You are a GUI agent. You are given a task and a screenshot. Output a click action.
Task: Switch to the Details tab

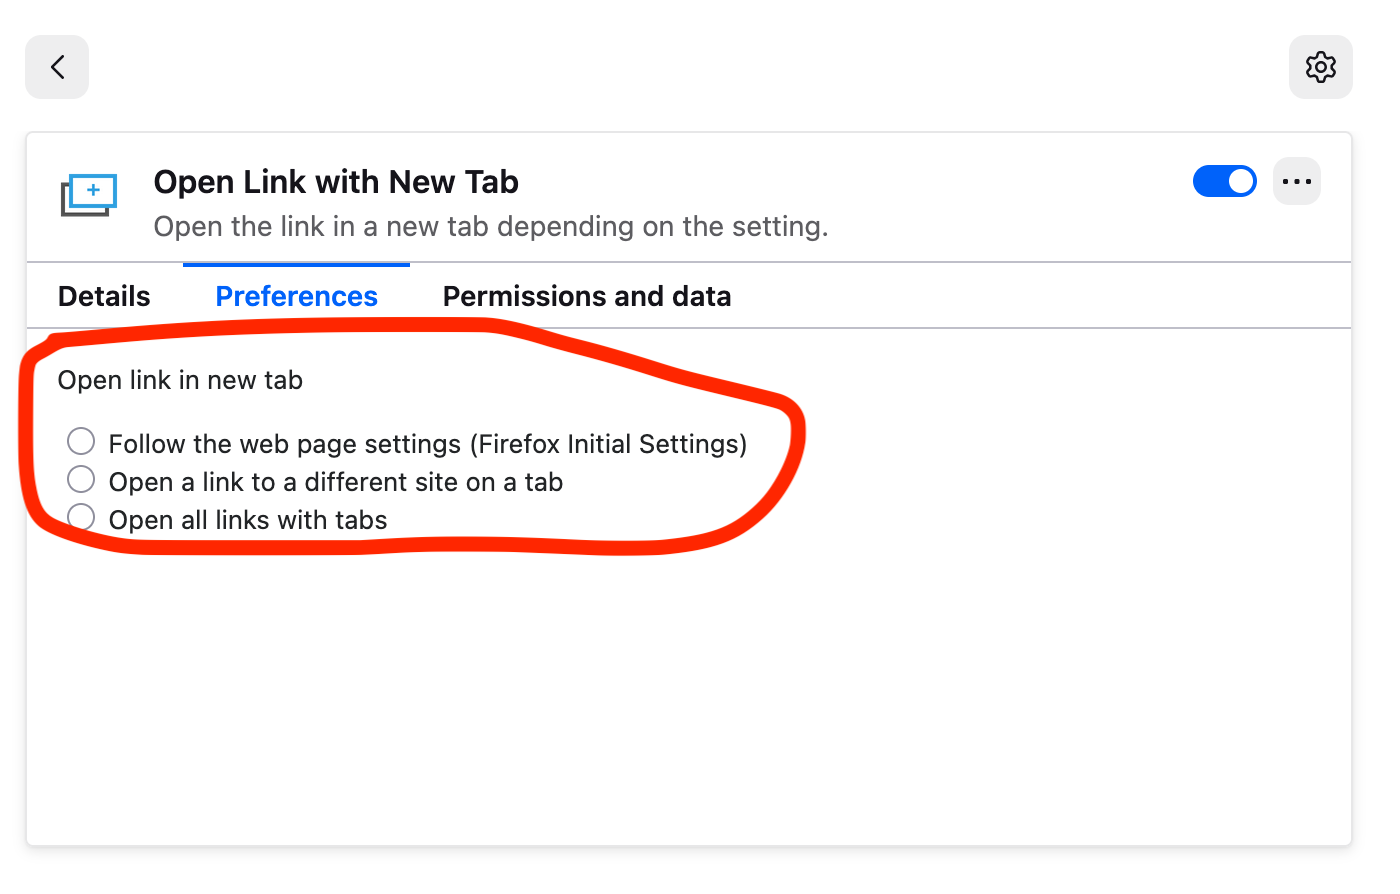point(104,297)
